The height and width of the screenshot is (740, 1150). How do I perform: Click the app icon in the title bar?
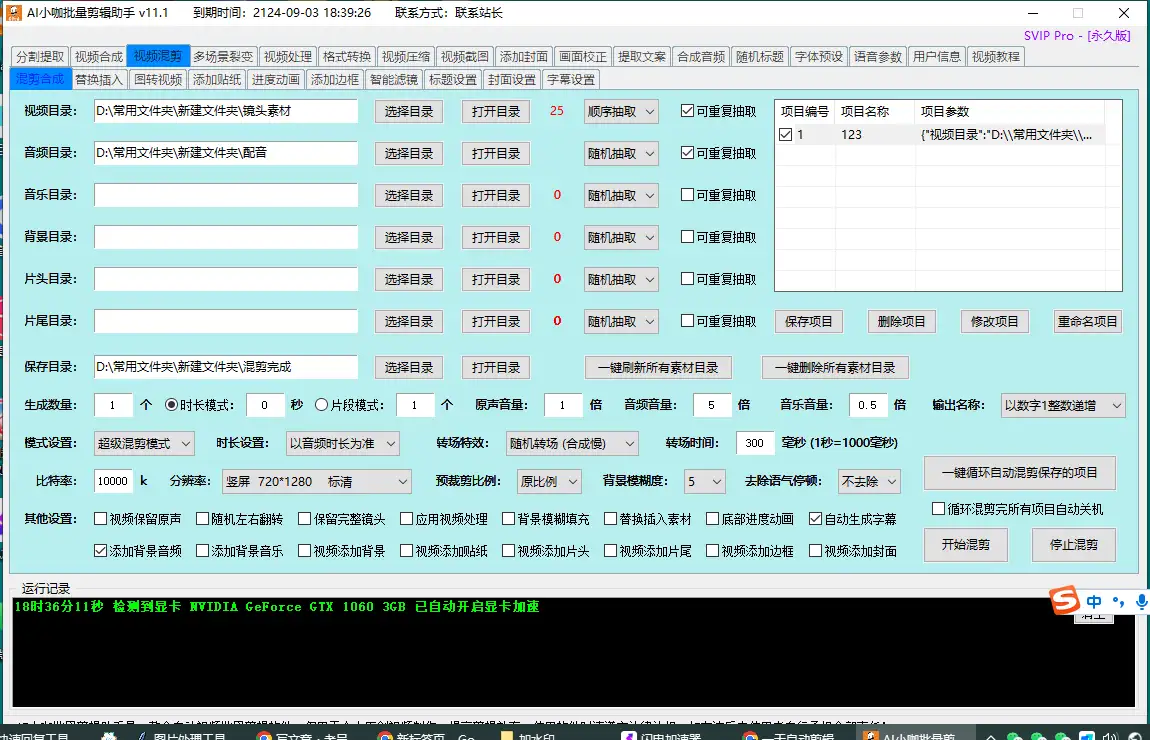click(15, 13)
